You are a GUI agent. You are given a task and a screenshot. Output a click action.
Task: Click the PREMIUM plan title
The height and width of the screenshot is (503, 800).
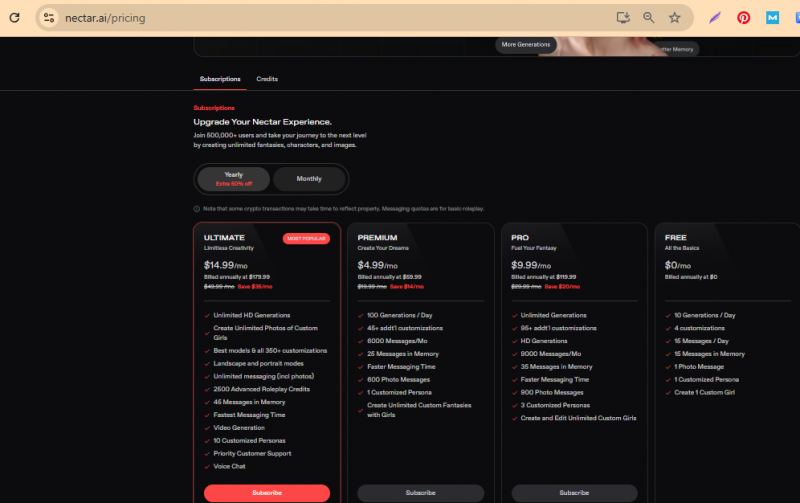tap(378, 238)
